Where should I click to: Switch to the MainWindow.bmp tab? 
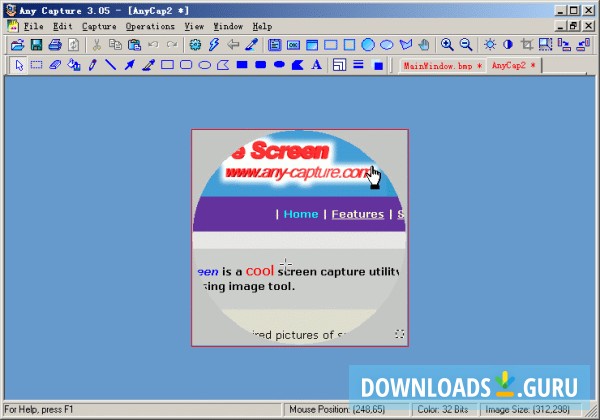(x=442, y=66)
